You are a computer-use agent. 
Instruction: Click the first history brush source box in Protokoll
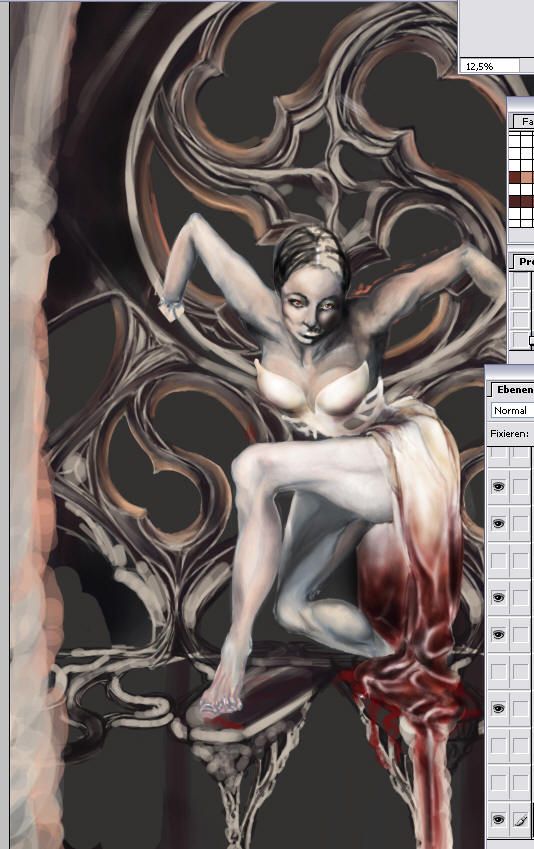(520, 280)
